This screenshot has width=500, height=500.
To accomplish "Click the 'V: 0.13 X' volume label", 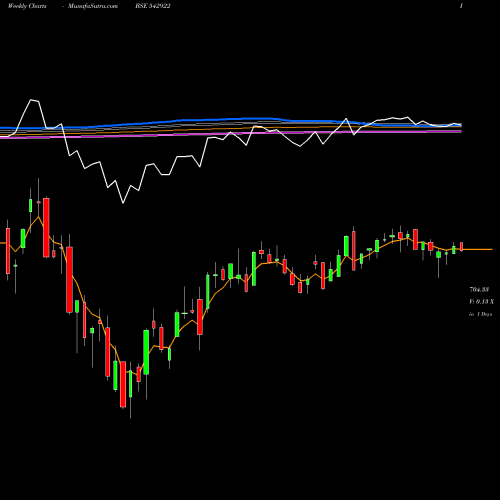I will pyautogui.click(x=482, y=302).
